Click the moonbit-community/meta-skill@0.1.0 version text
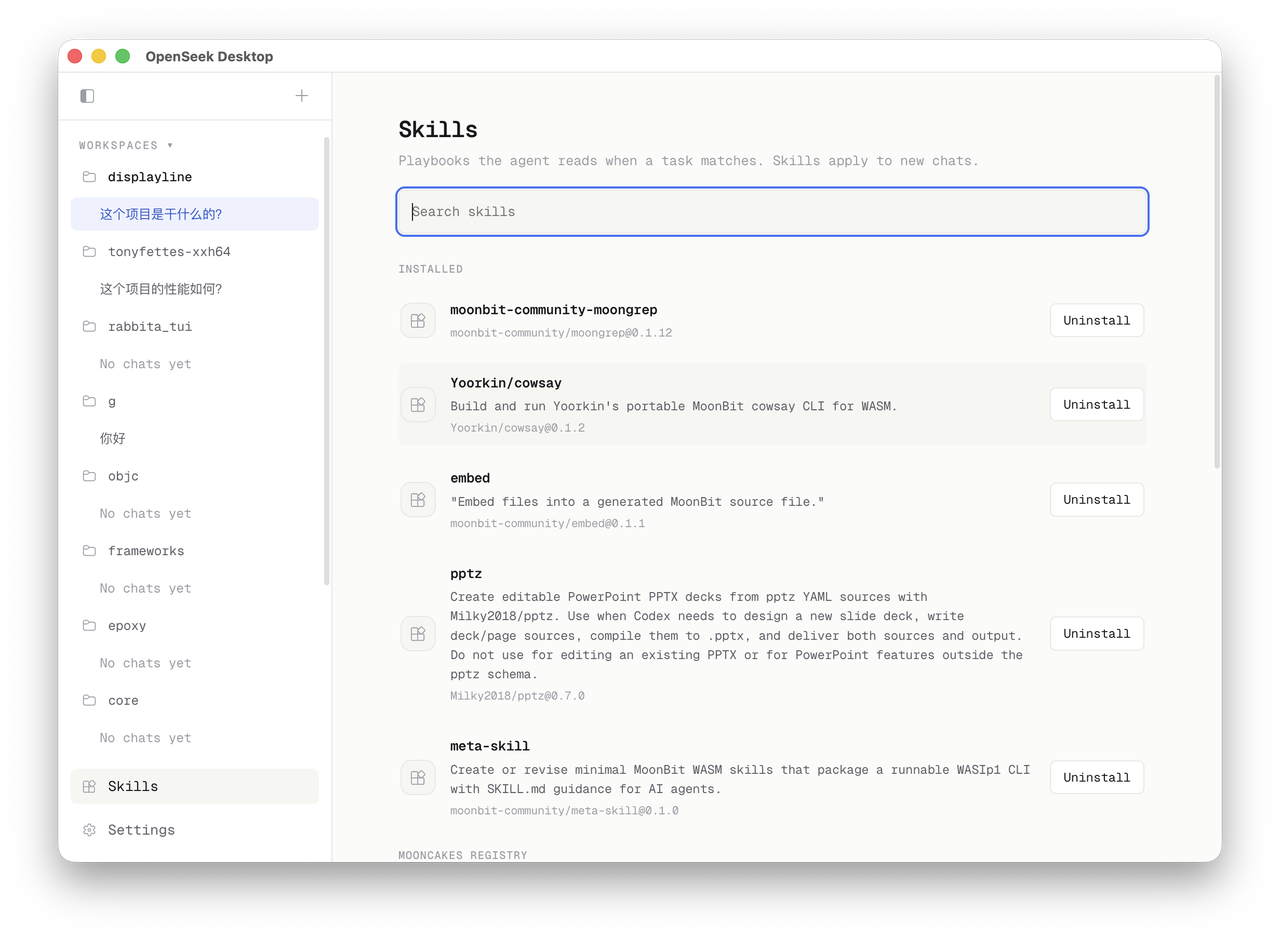Viewport: 1280px width, 939px height. [x=565, y=811]
